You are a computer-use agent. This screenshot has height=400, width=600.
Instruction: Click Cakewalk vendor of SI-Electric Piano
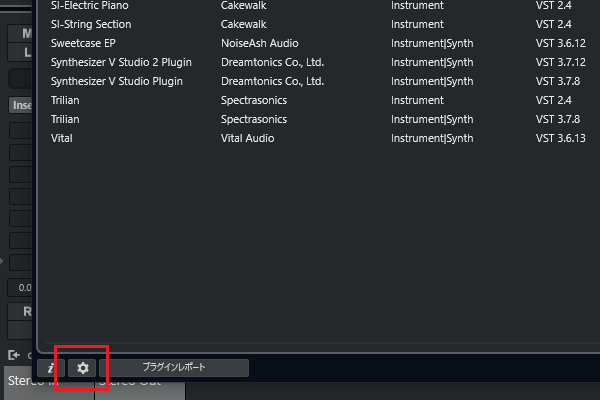(x=243, y=5)
